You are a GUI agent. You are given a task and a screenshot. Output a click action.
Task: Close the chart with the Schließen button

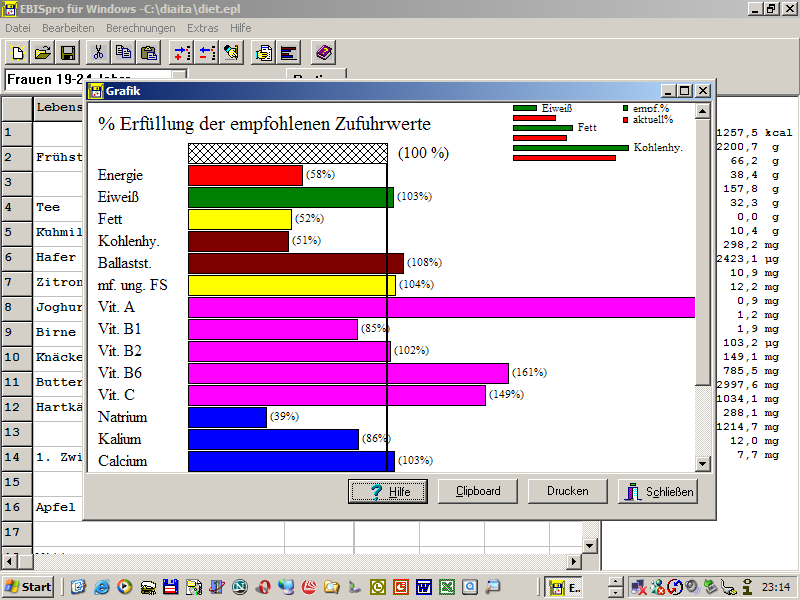click(x=657, y=492)
